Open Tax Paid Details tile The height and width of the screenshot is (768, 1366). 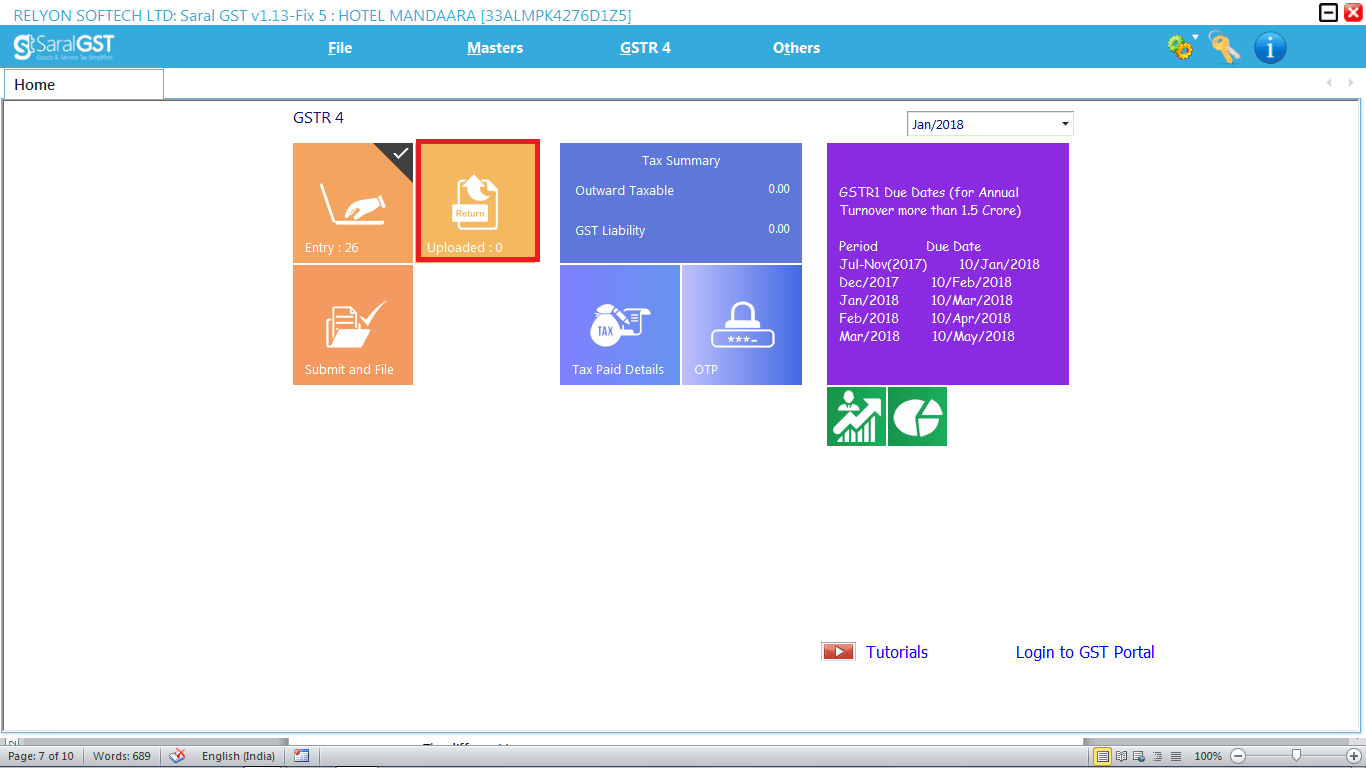[x=619, y=325]
